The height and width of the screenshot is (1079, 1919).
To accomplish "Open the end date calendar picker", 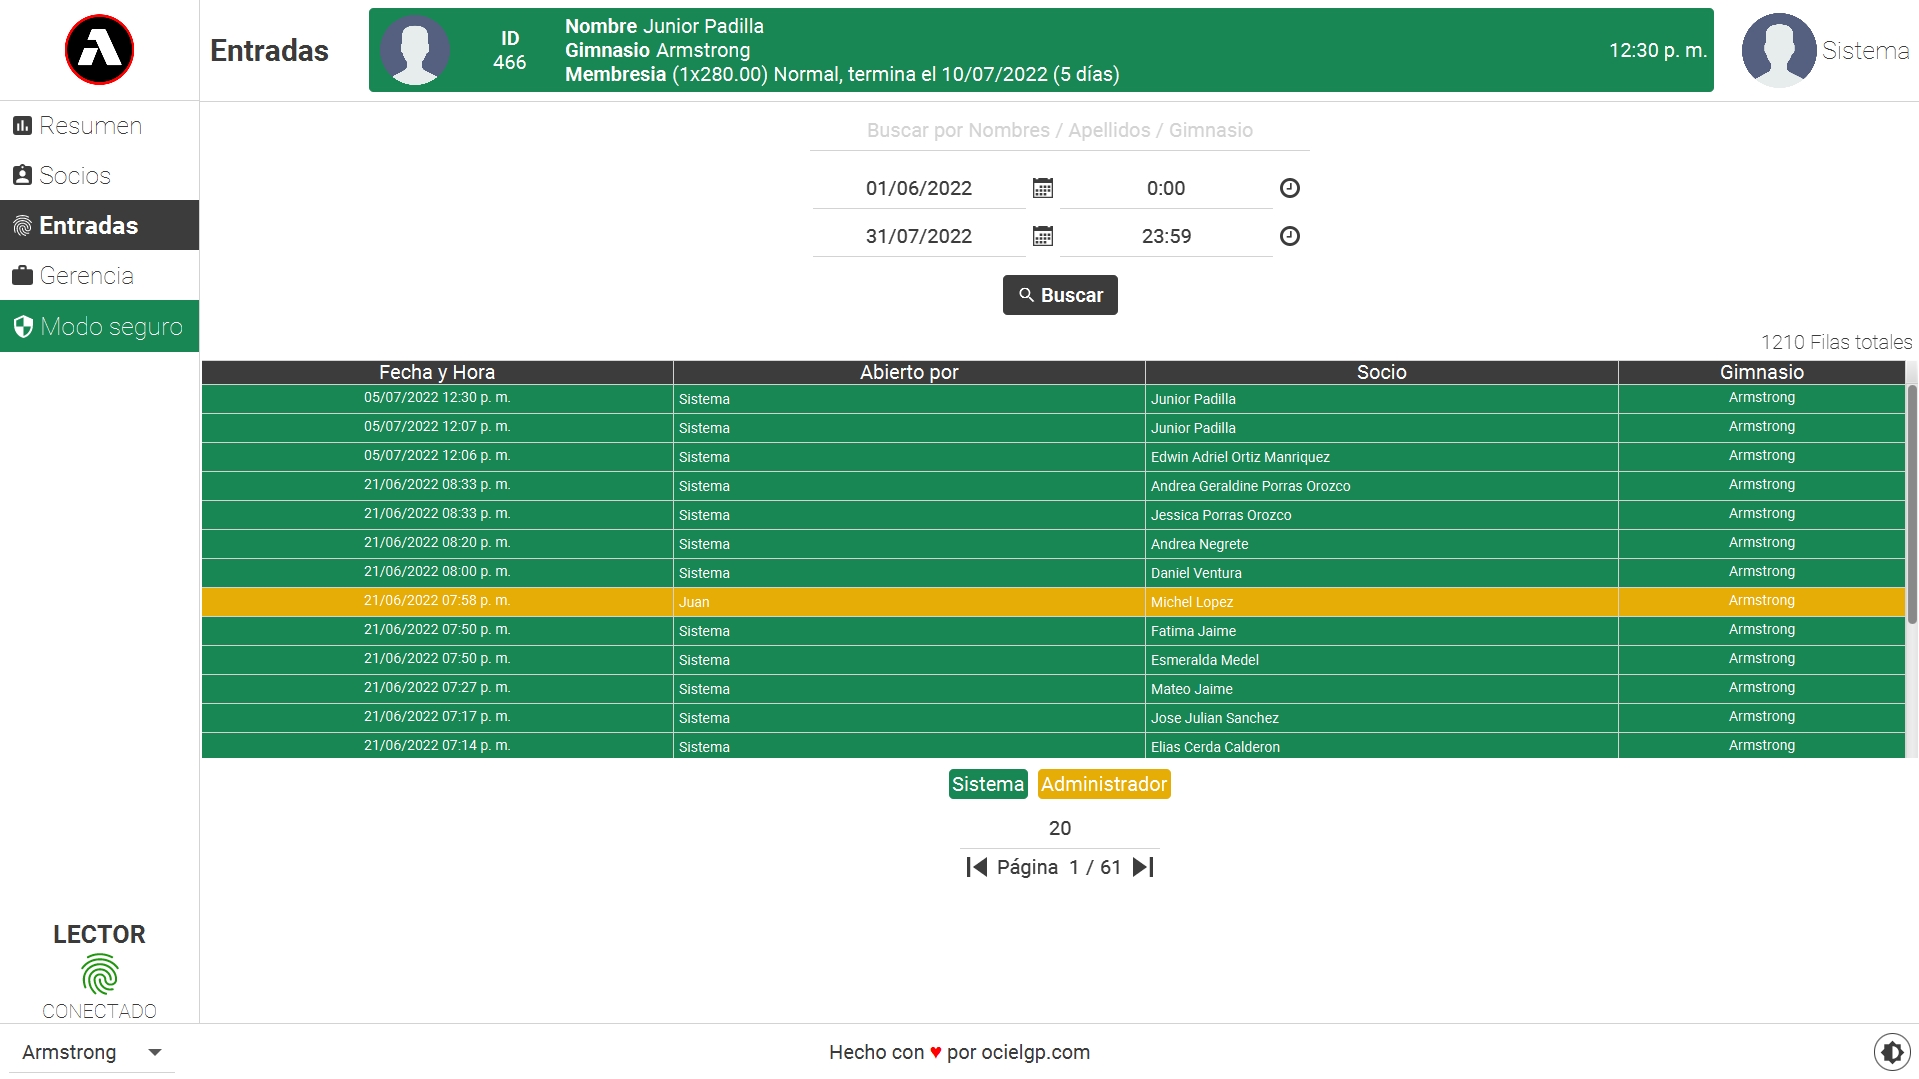I will coord(1042,236).
